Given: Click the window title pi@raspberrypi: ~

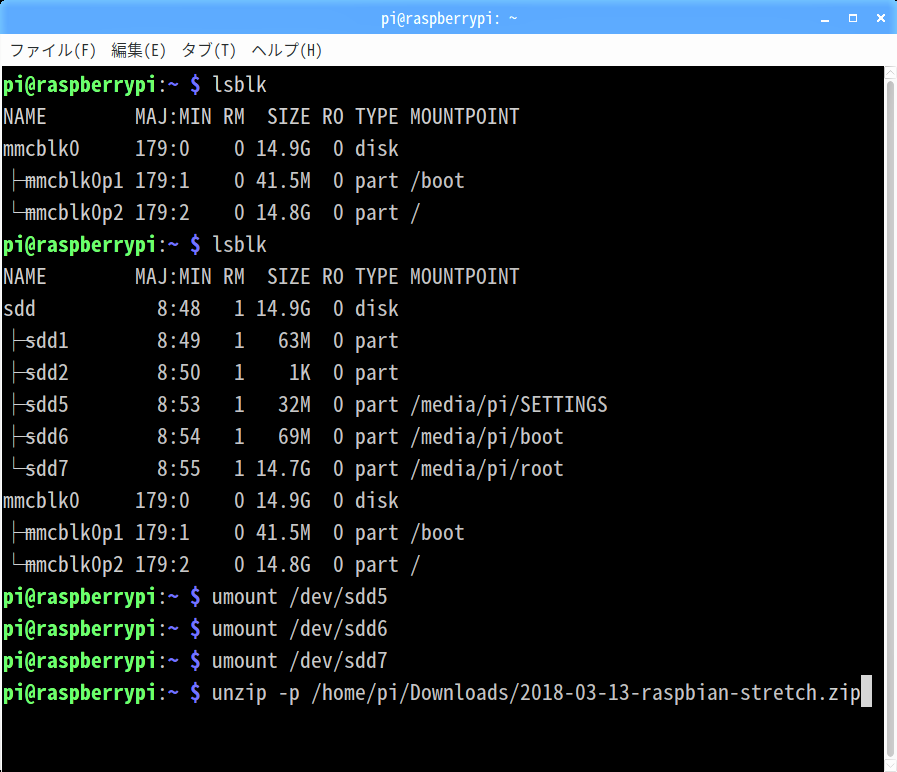Looking at the screenshot, I should (449, 19).
